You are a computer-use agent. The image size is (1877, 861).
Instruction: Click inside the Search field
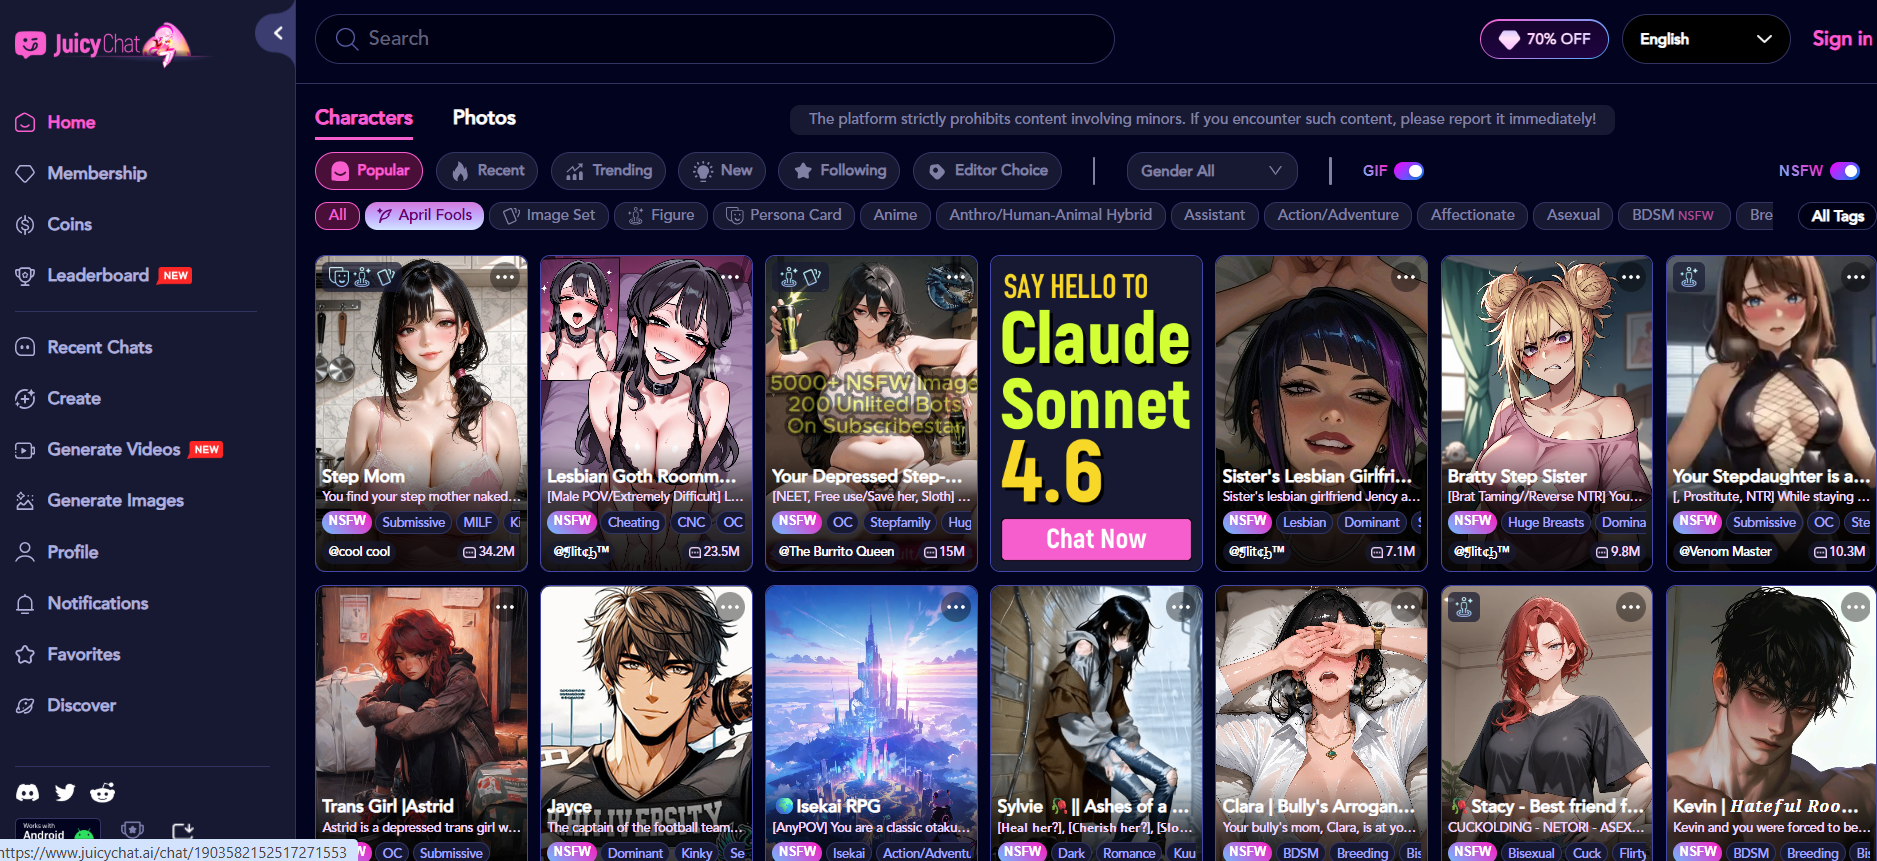[x=715, y=39]
